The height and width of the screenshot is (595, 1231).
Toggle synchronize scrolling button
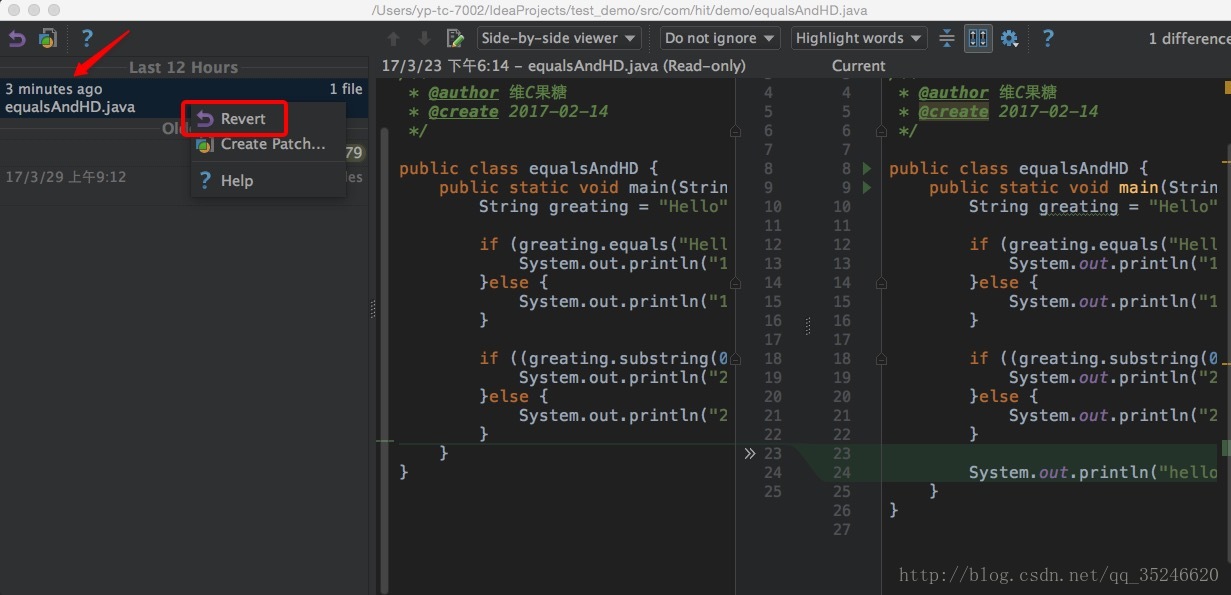click(x=977, y=38)
